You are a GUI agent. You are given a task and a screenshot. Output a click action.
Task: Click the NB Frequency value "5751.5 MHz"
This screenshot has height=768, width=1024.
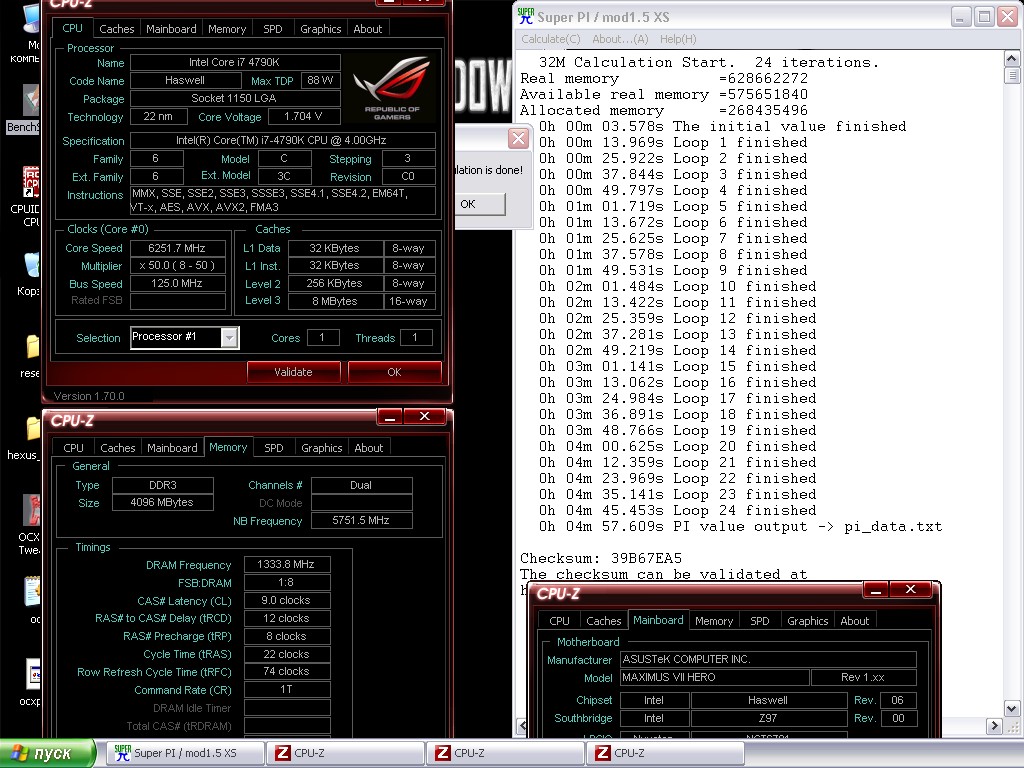click(x=362, y=520)
